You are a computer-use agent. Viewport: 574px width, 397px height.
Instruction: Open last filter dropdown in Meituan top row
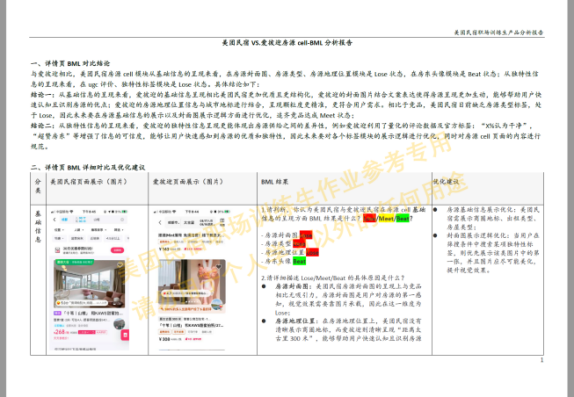click(x=118, y=230)
